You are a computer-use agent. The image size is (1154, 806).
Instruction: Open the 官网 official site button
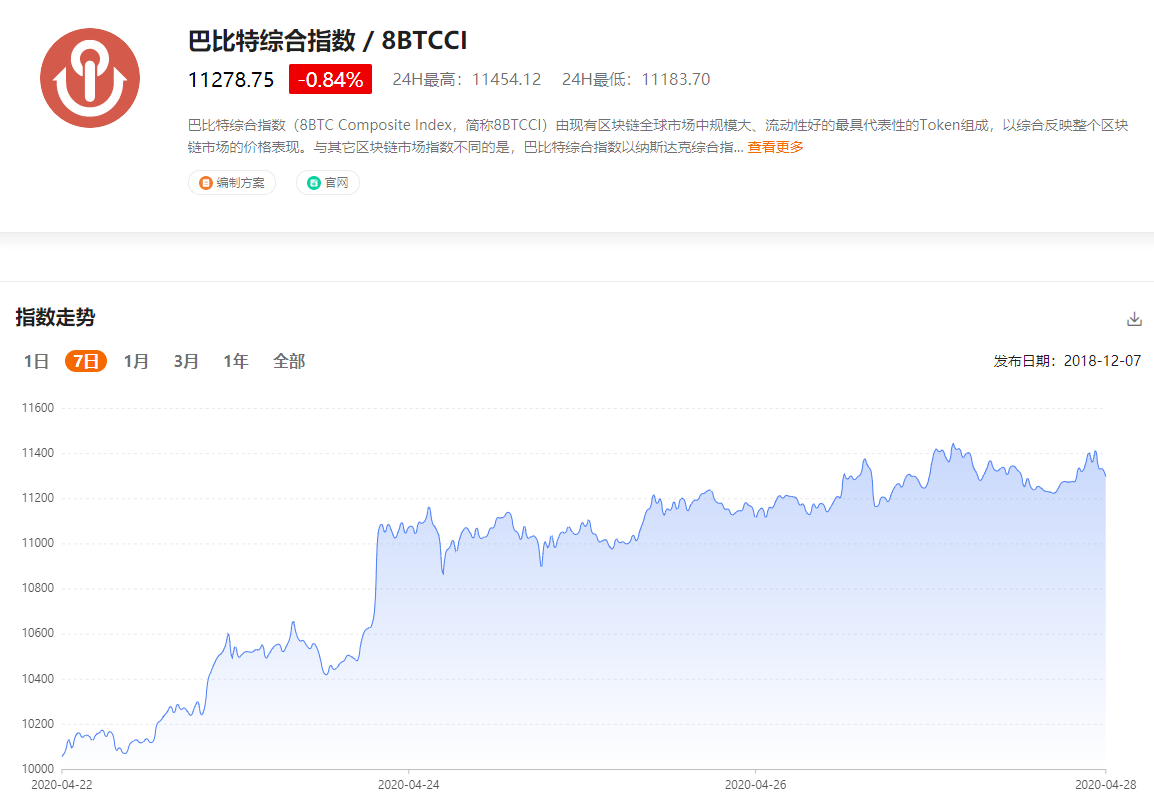pyautogui.click(x=328, y=183)
